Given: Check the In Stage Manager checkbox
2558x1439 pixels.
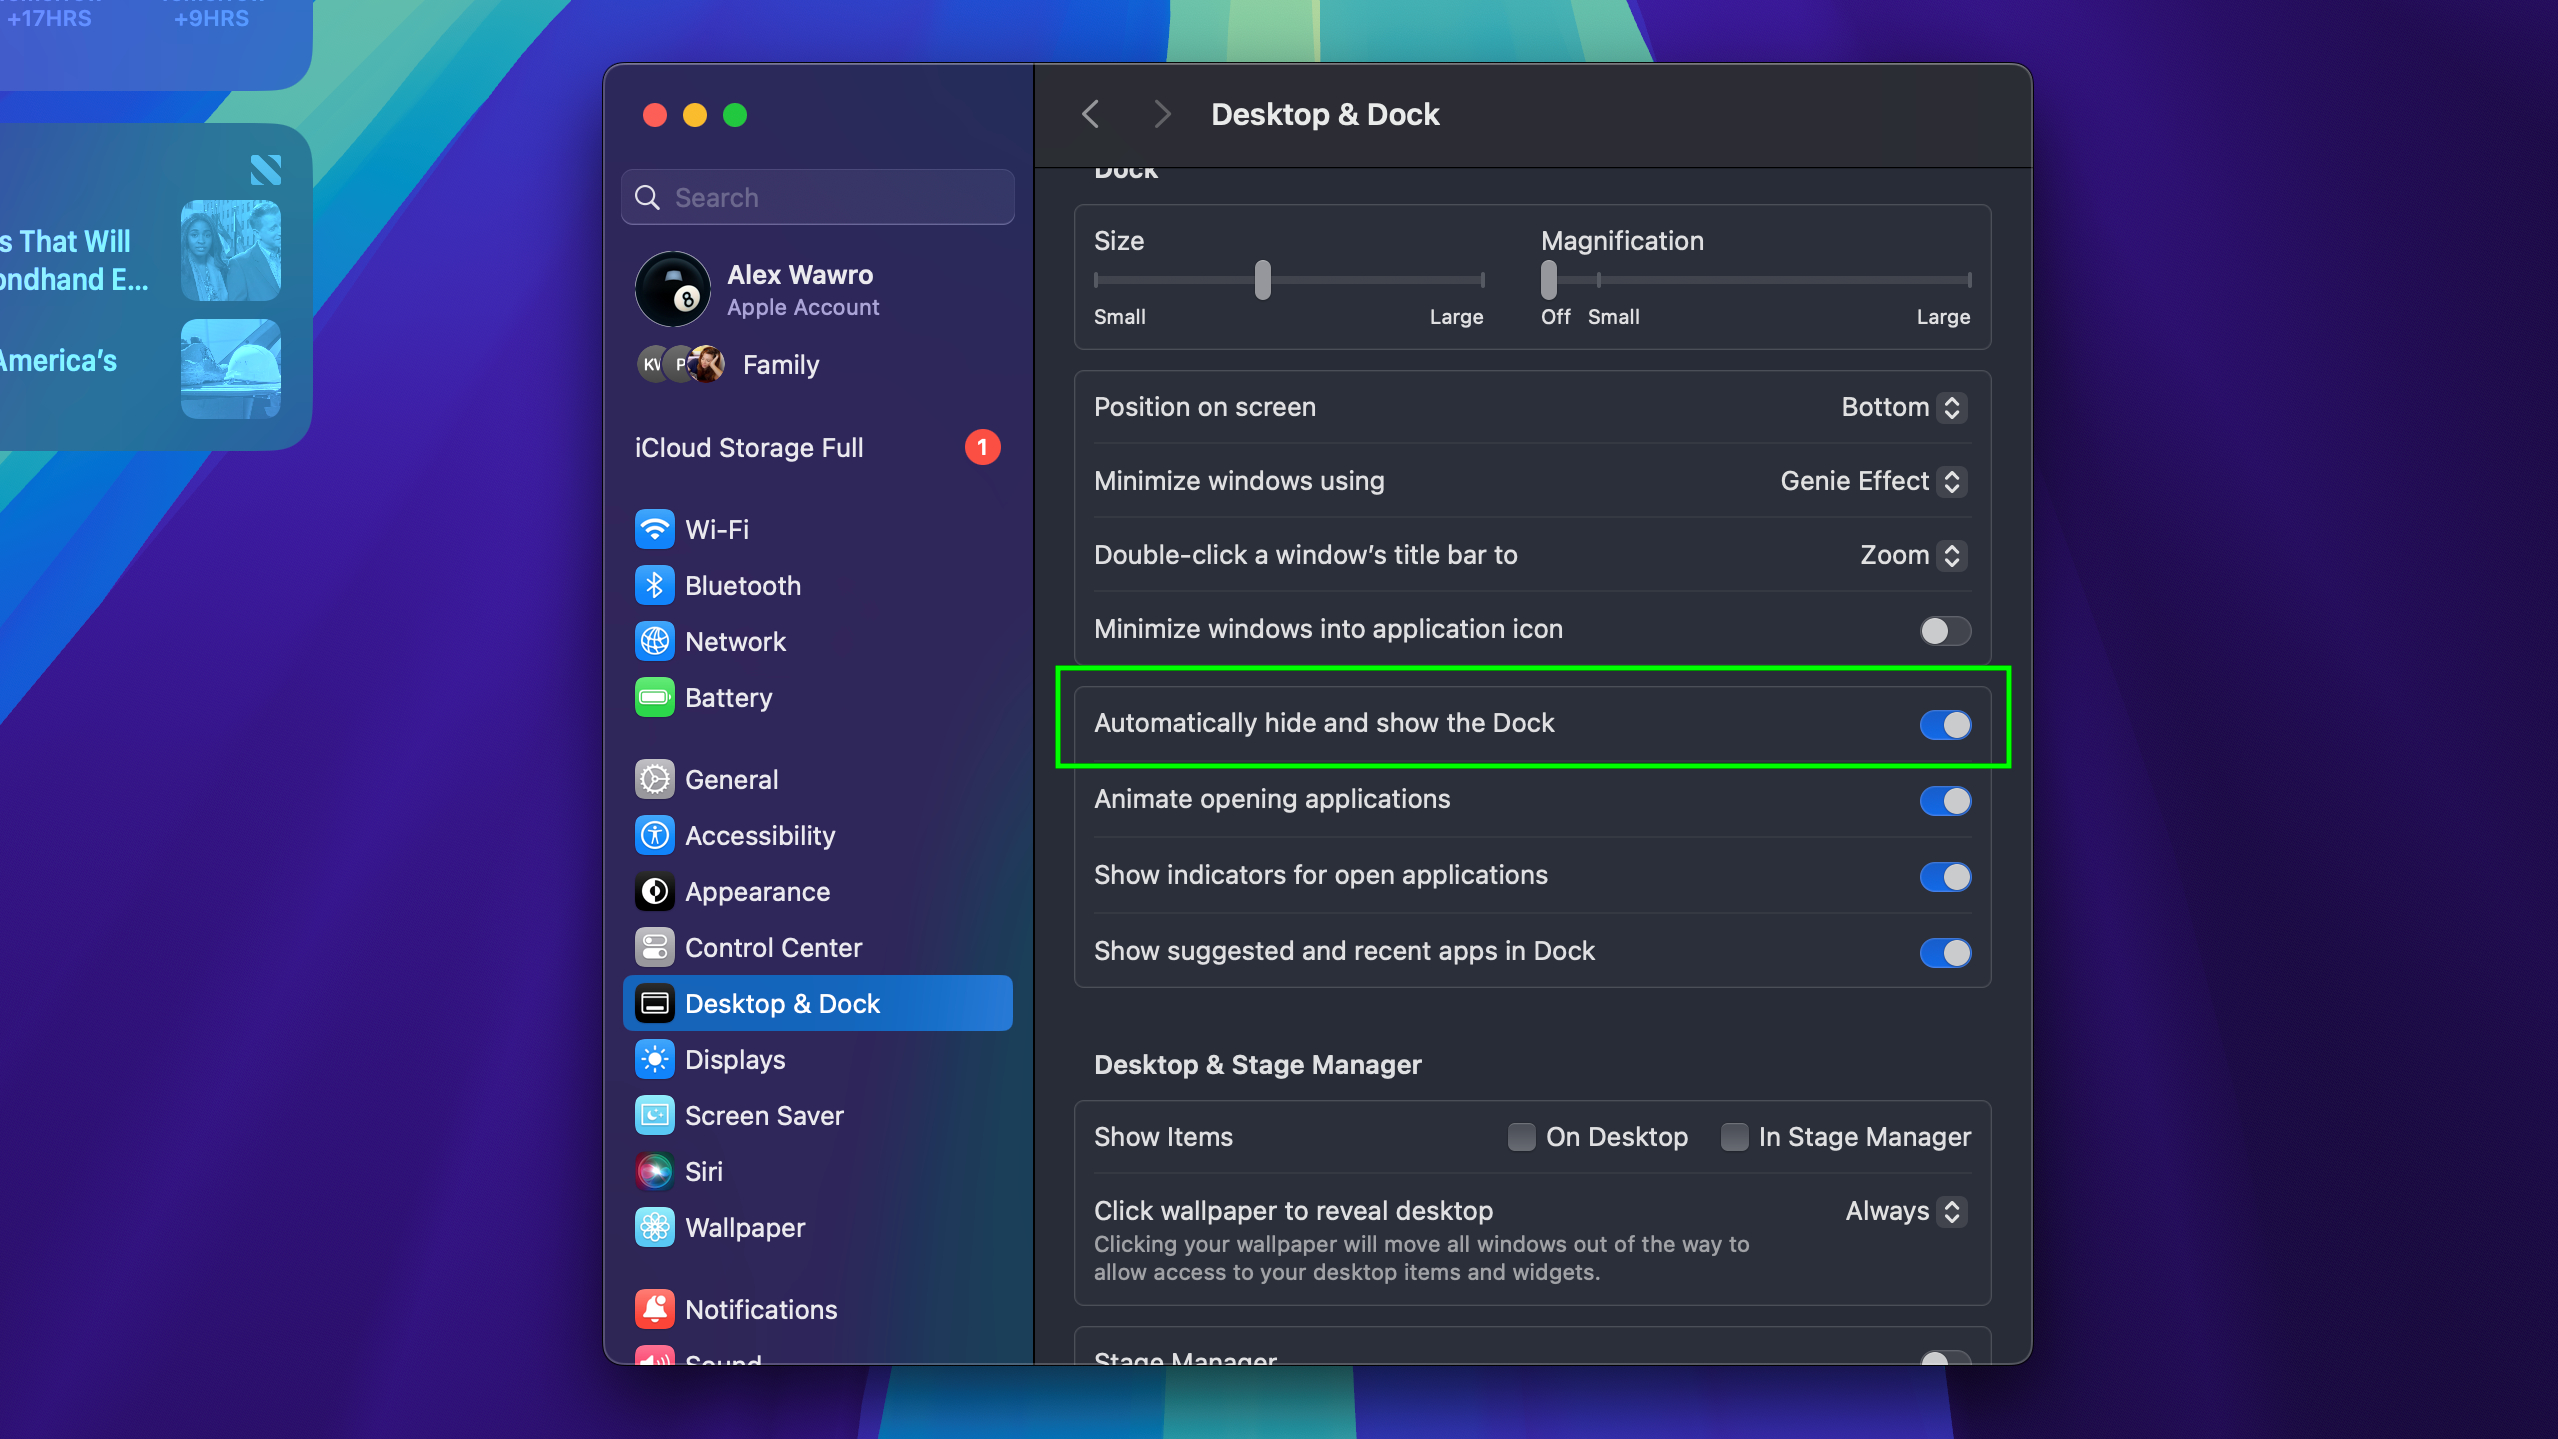Looking at the screenshot, I should [x=1734, y=1137].
